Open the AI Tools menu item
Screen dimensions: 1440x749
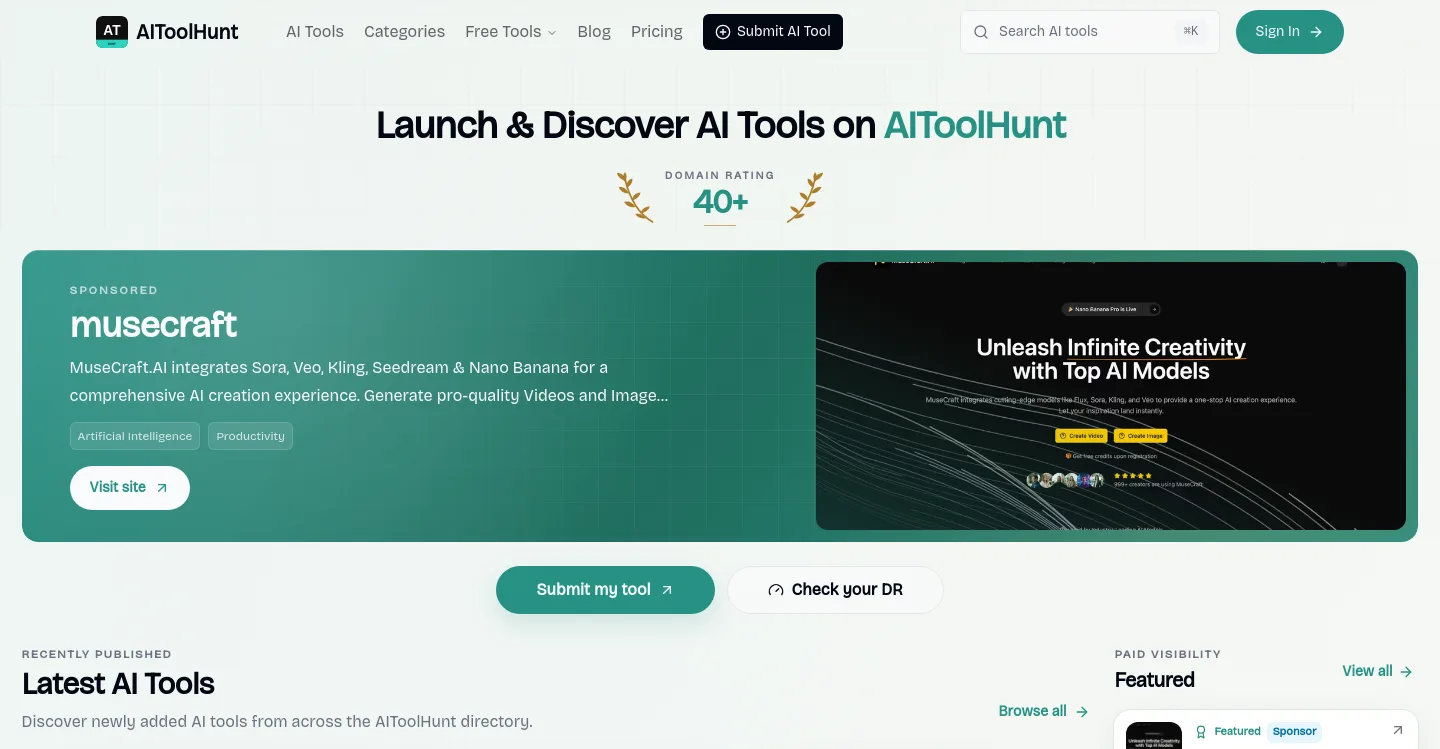(x=315, y=32)
